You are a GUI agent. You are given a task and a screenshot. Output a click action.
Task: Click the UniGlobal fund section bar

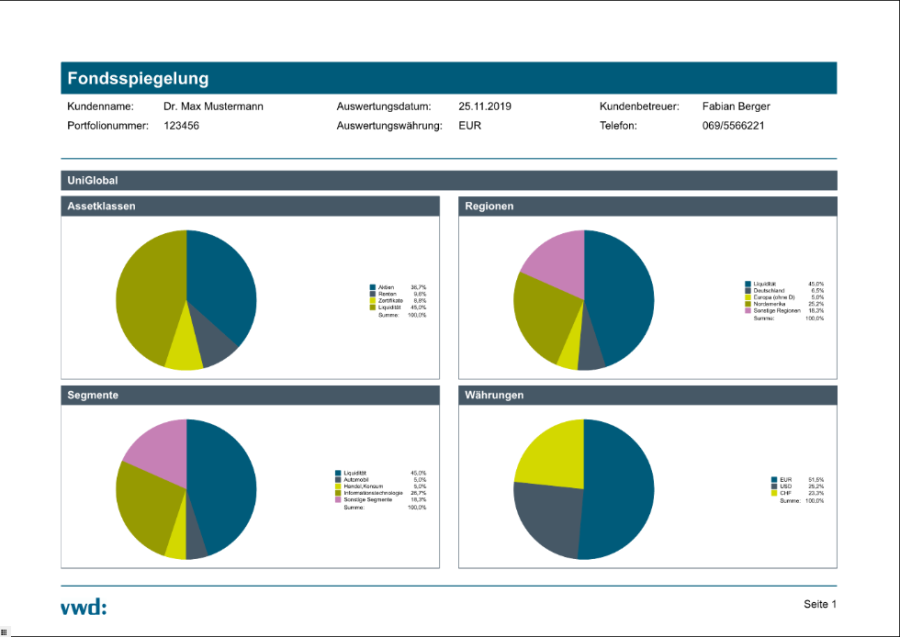click(448, 180)
